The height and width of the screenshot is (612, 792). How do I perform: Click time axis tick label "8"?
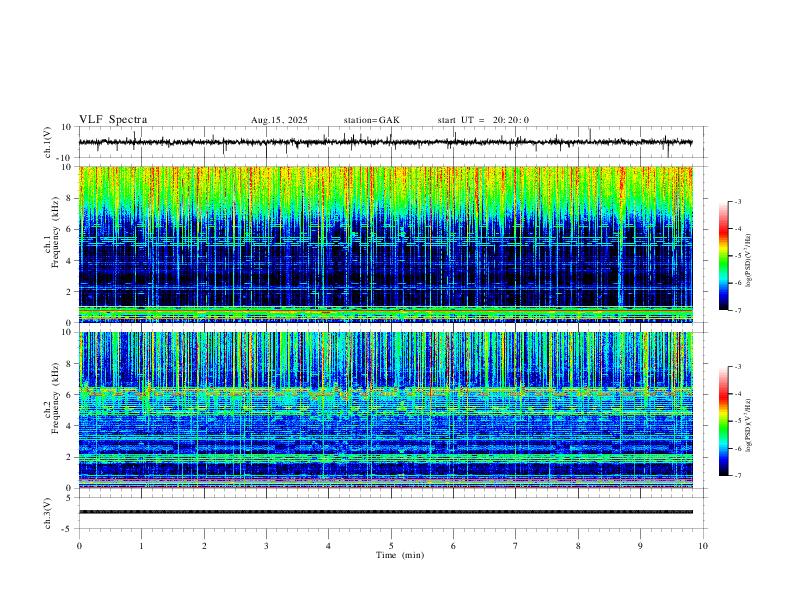coord(578,546)
